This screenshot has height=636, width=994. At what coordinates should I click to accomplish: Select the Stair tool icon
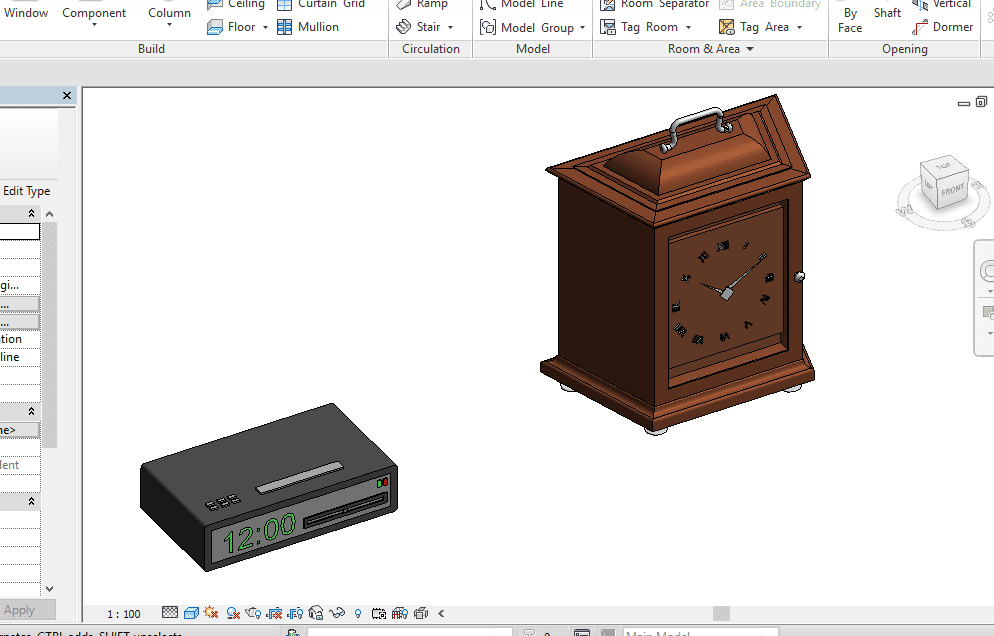[x=404, y=27]
